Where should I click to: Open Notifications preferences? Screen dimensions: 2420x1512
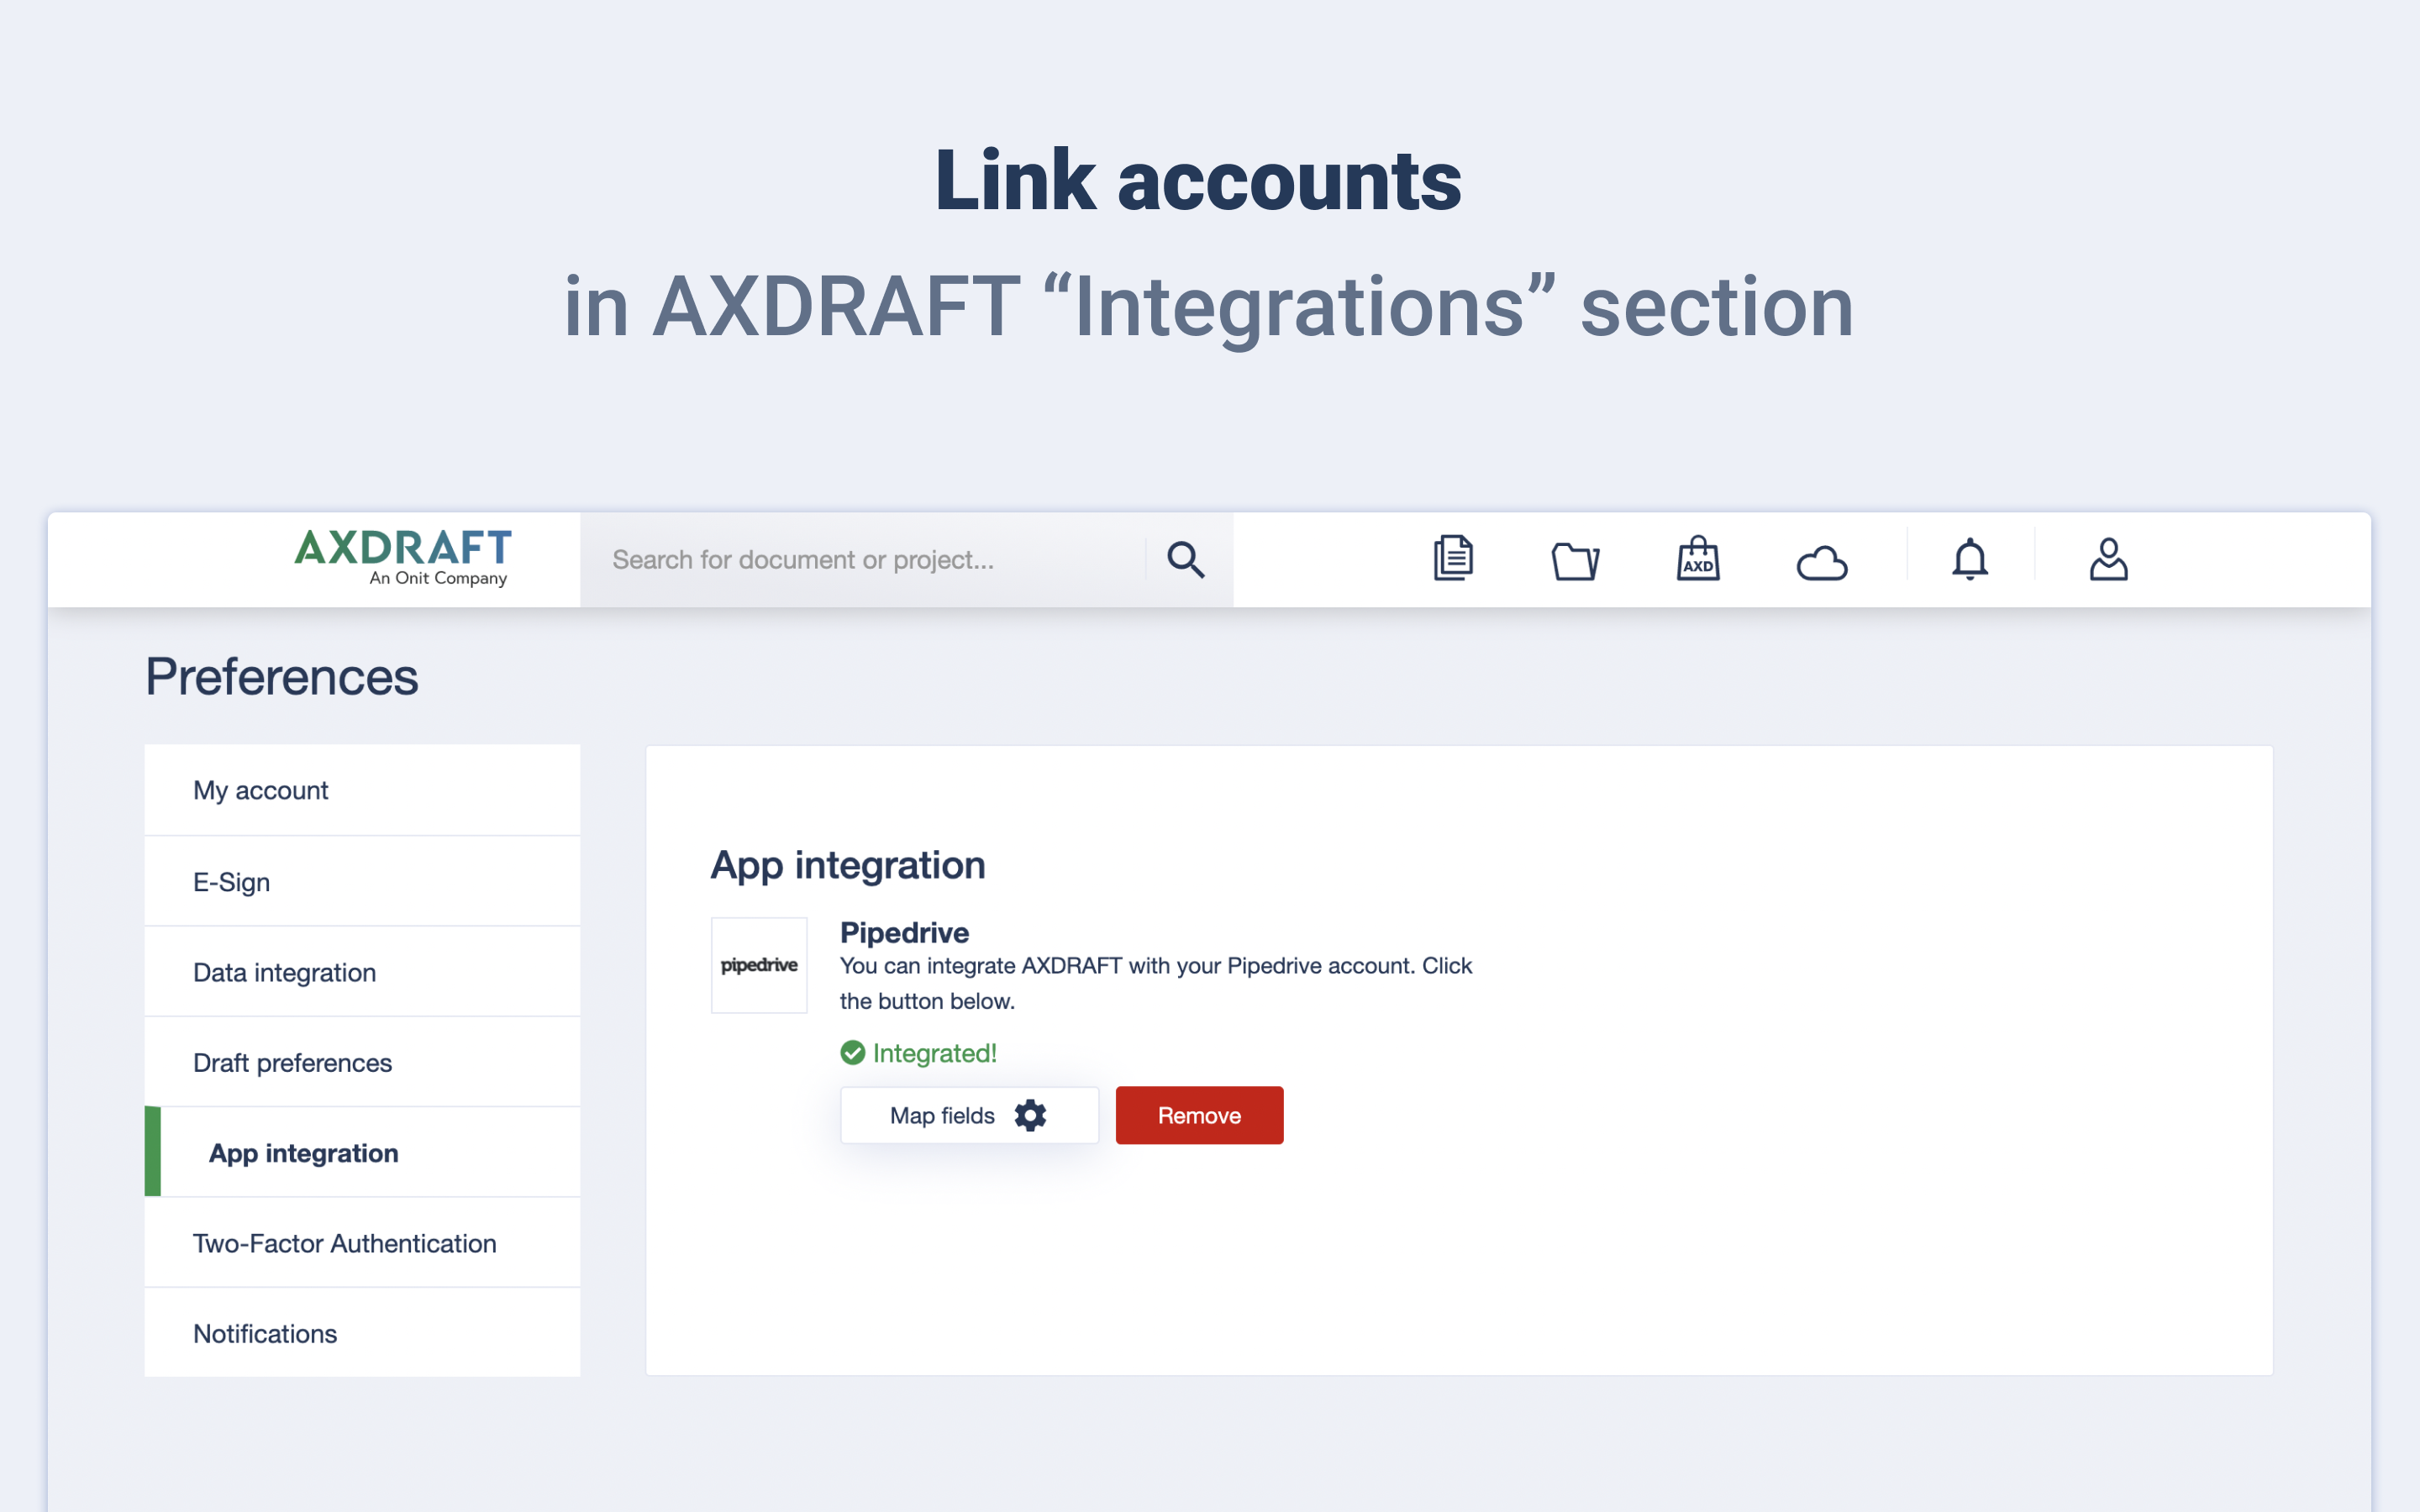coord(362,1333)
